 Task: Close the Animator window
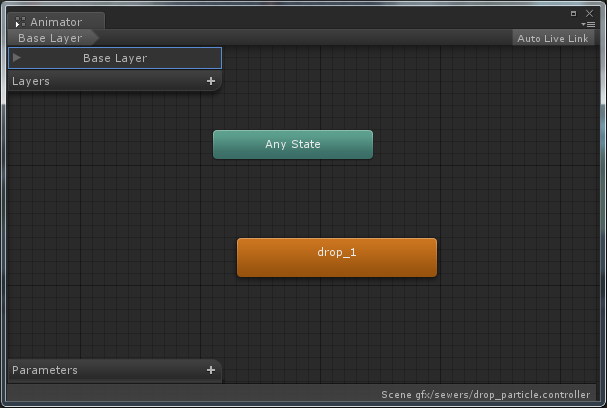tap(590, 14)
